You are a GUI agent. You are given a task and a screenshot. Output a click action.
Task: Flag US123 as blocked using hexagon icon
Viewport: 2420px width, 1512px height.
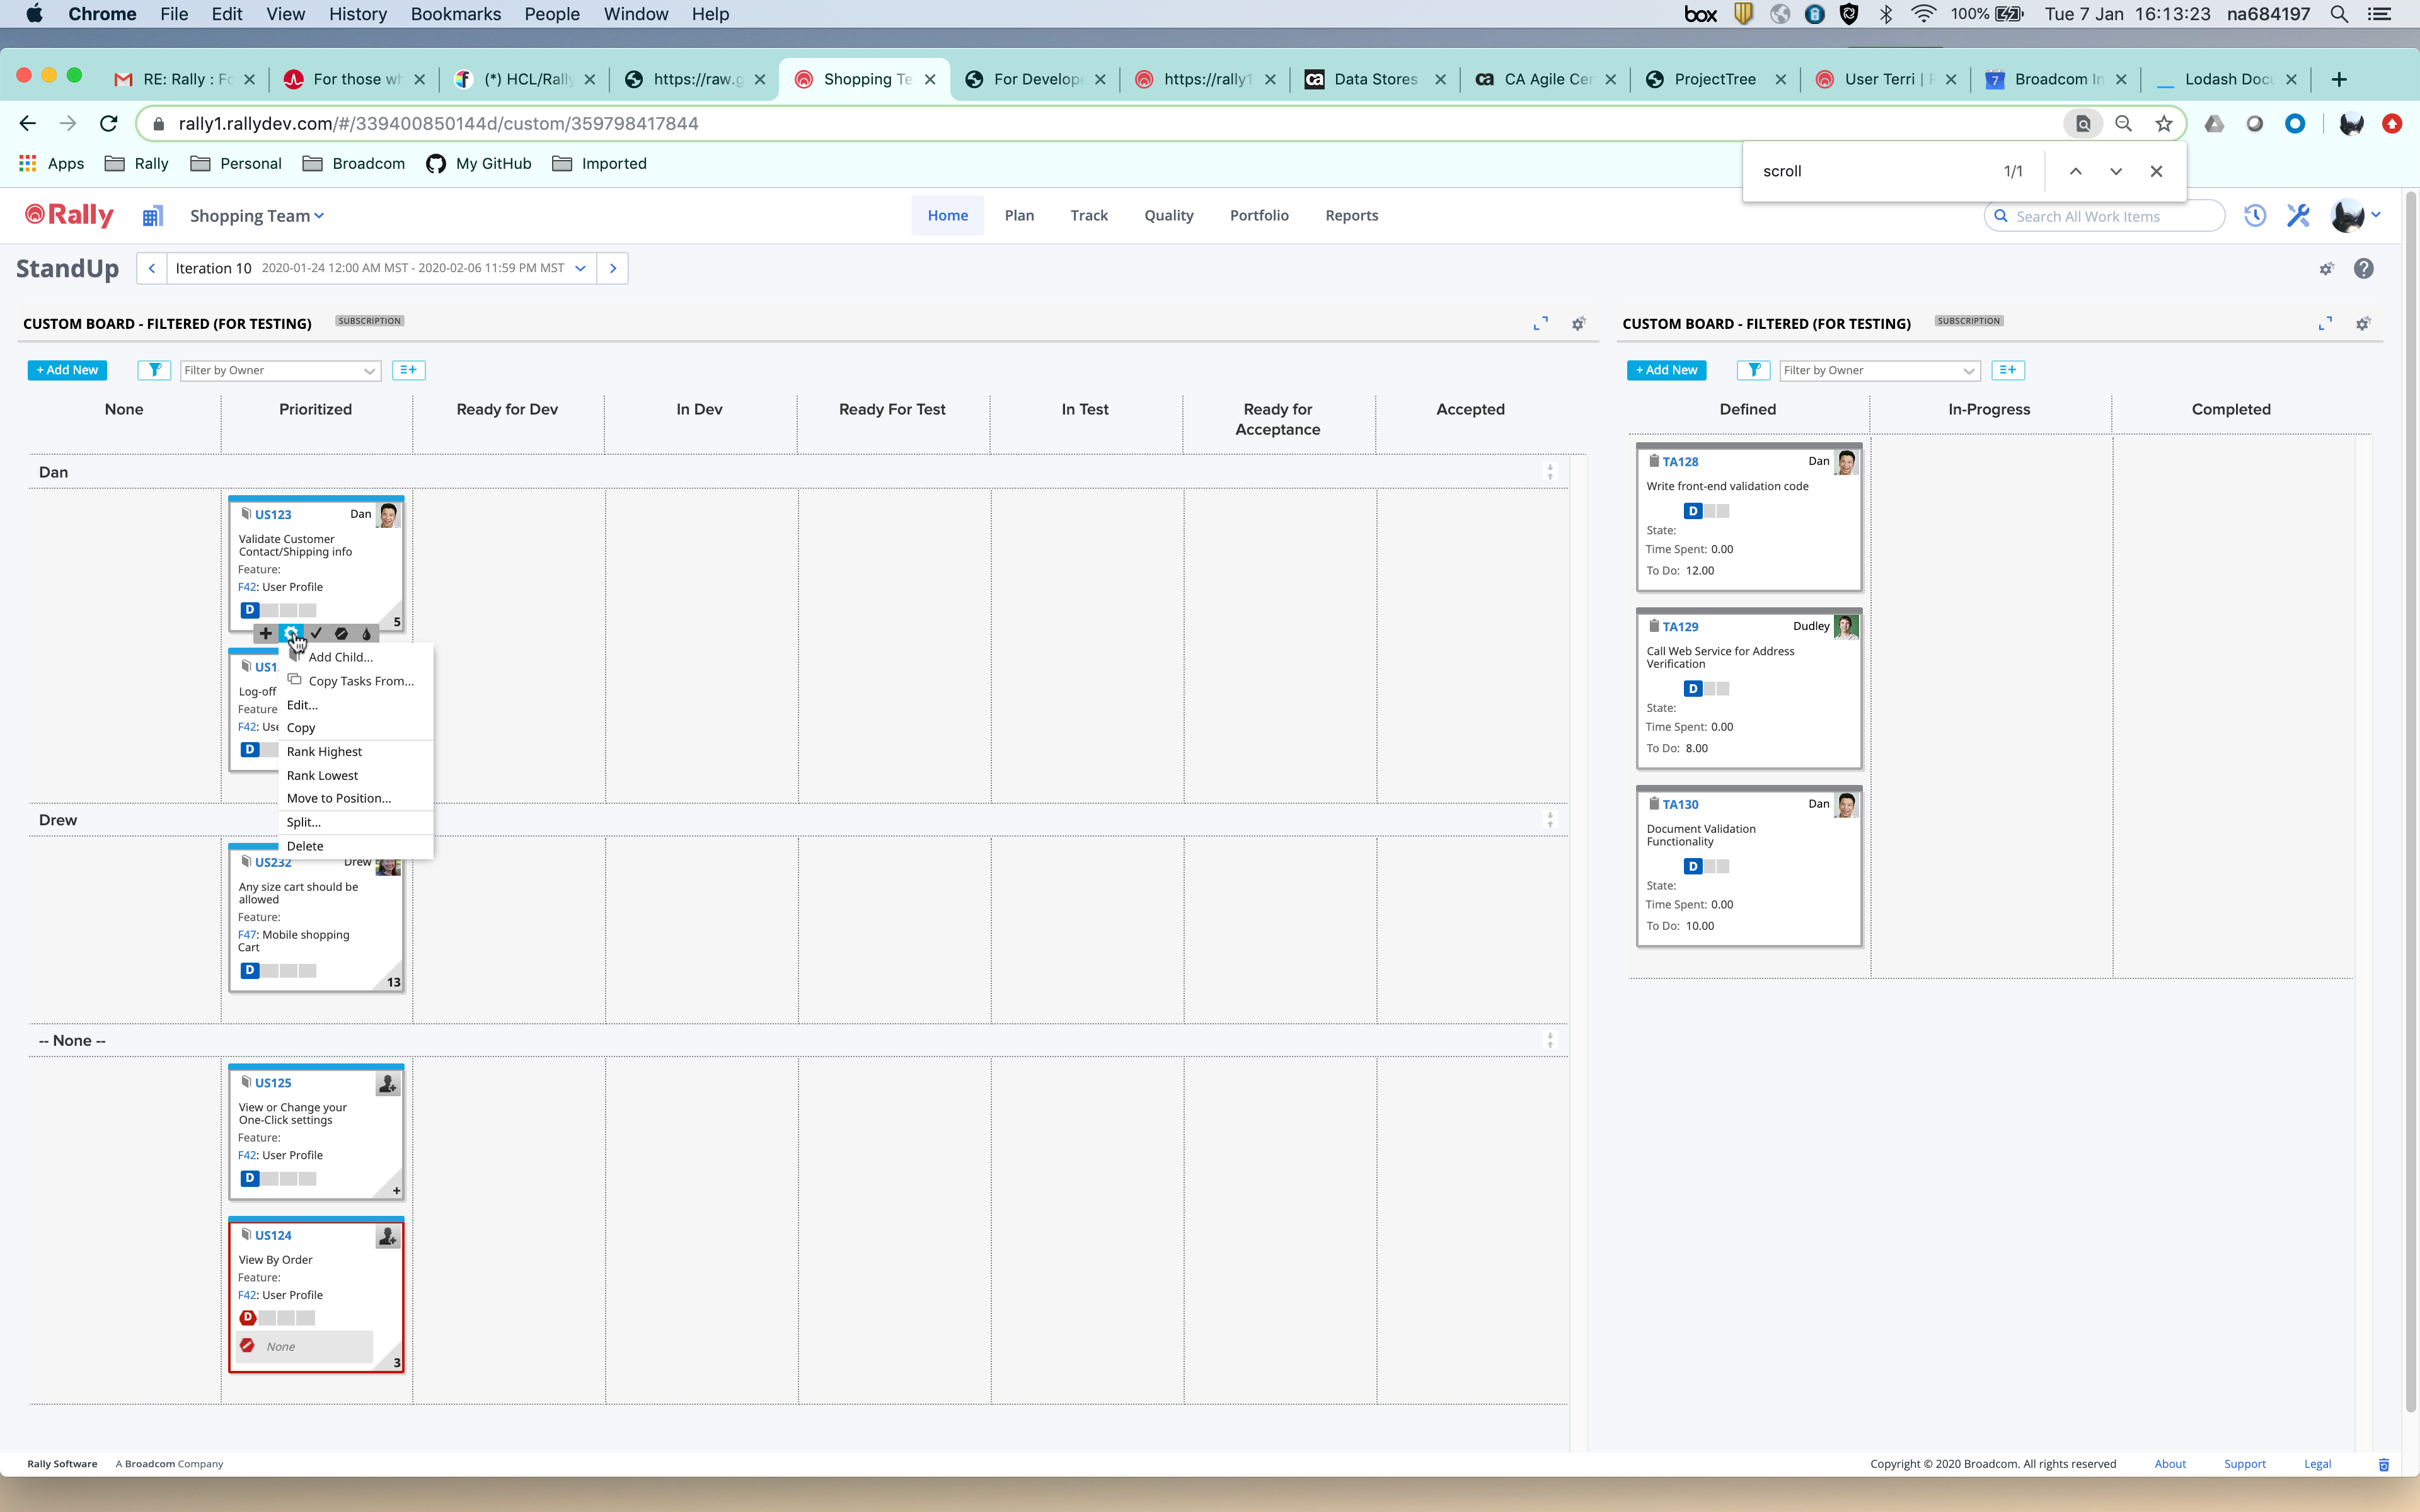click(x=341, y=634)
